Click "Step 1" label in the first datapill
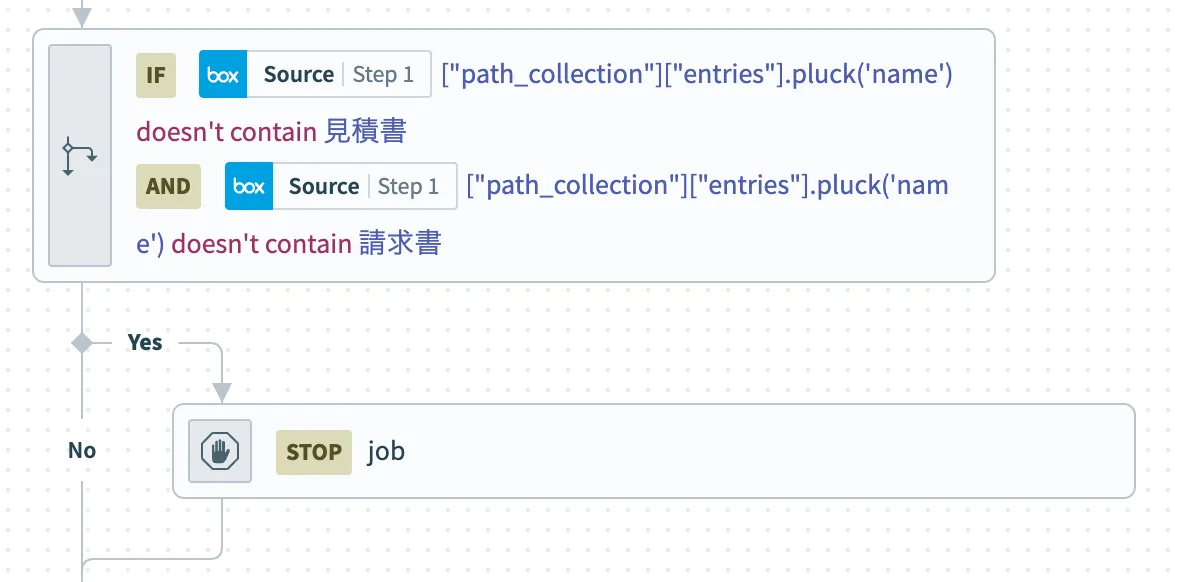This screenshot has height=582, width=1186. pyautogui.click(x=383, y=75)
